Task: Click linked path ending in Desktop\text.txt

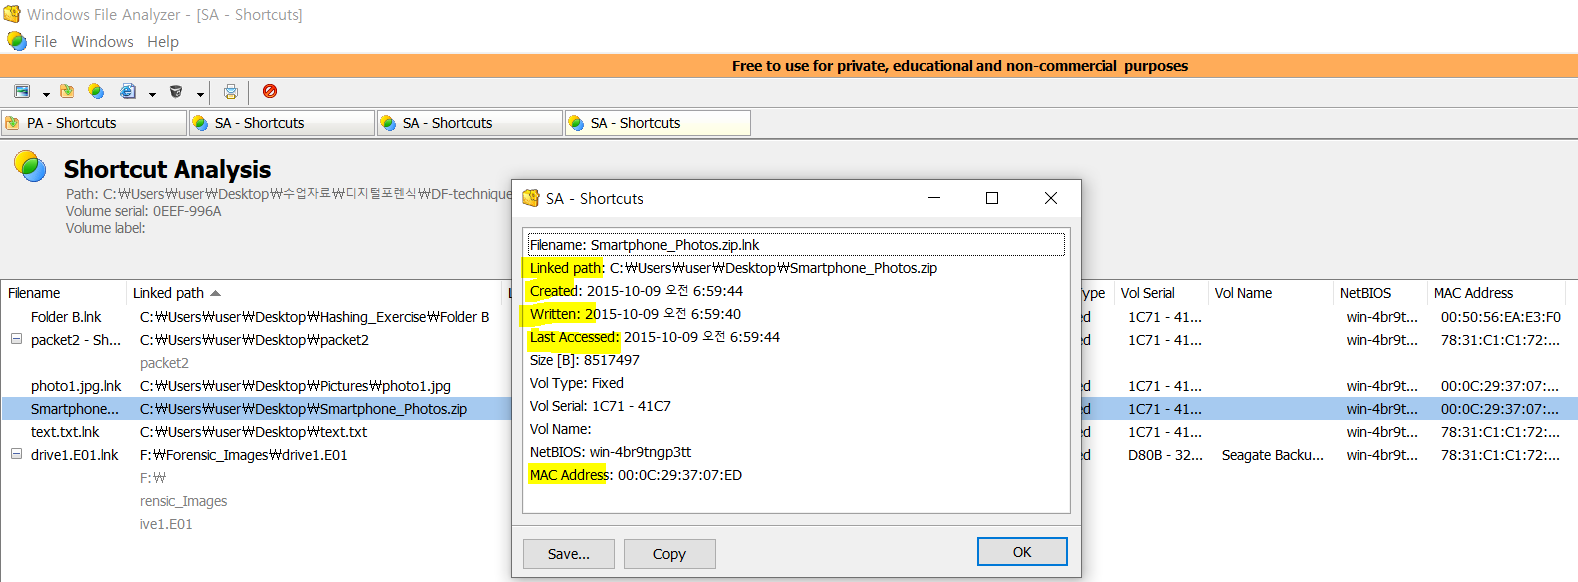Action: (253, 432)
